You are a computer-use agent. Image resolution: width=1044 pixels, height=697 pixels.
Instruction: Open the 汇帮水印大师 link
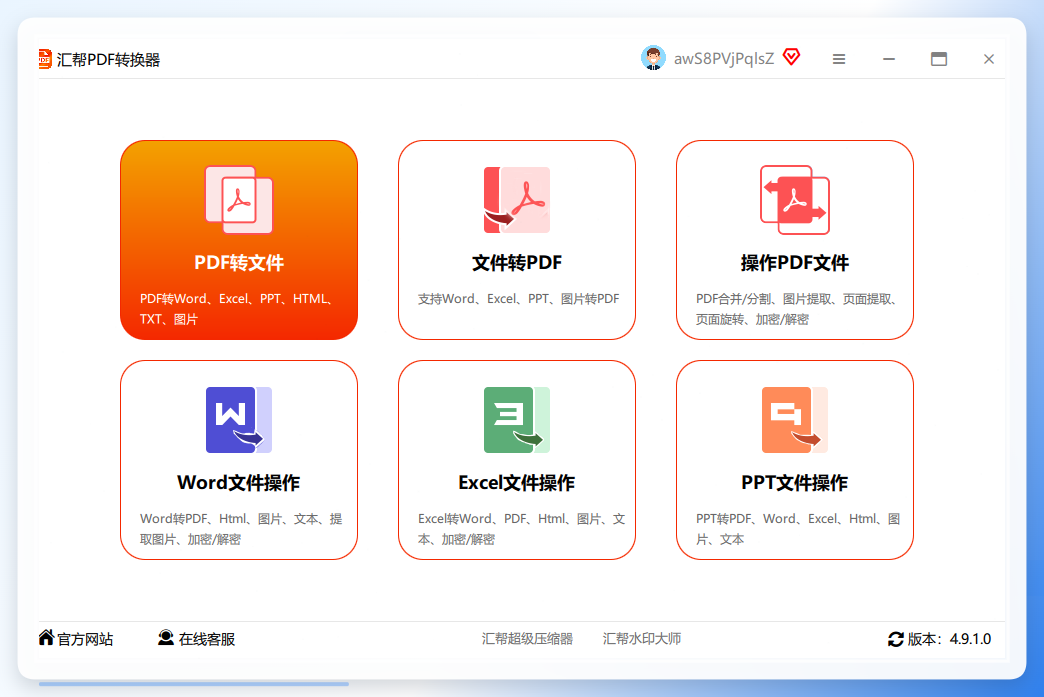click(642, 639)
